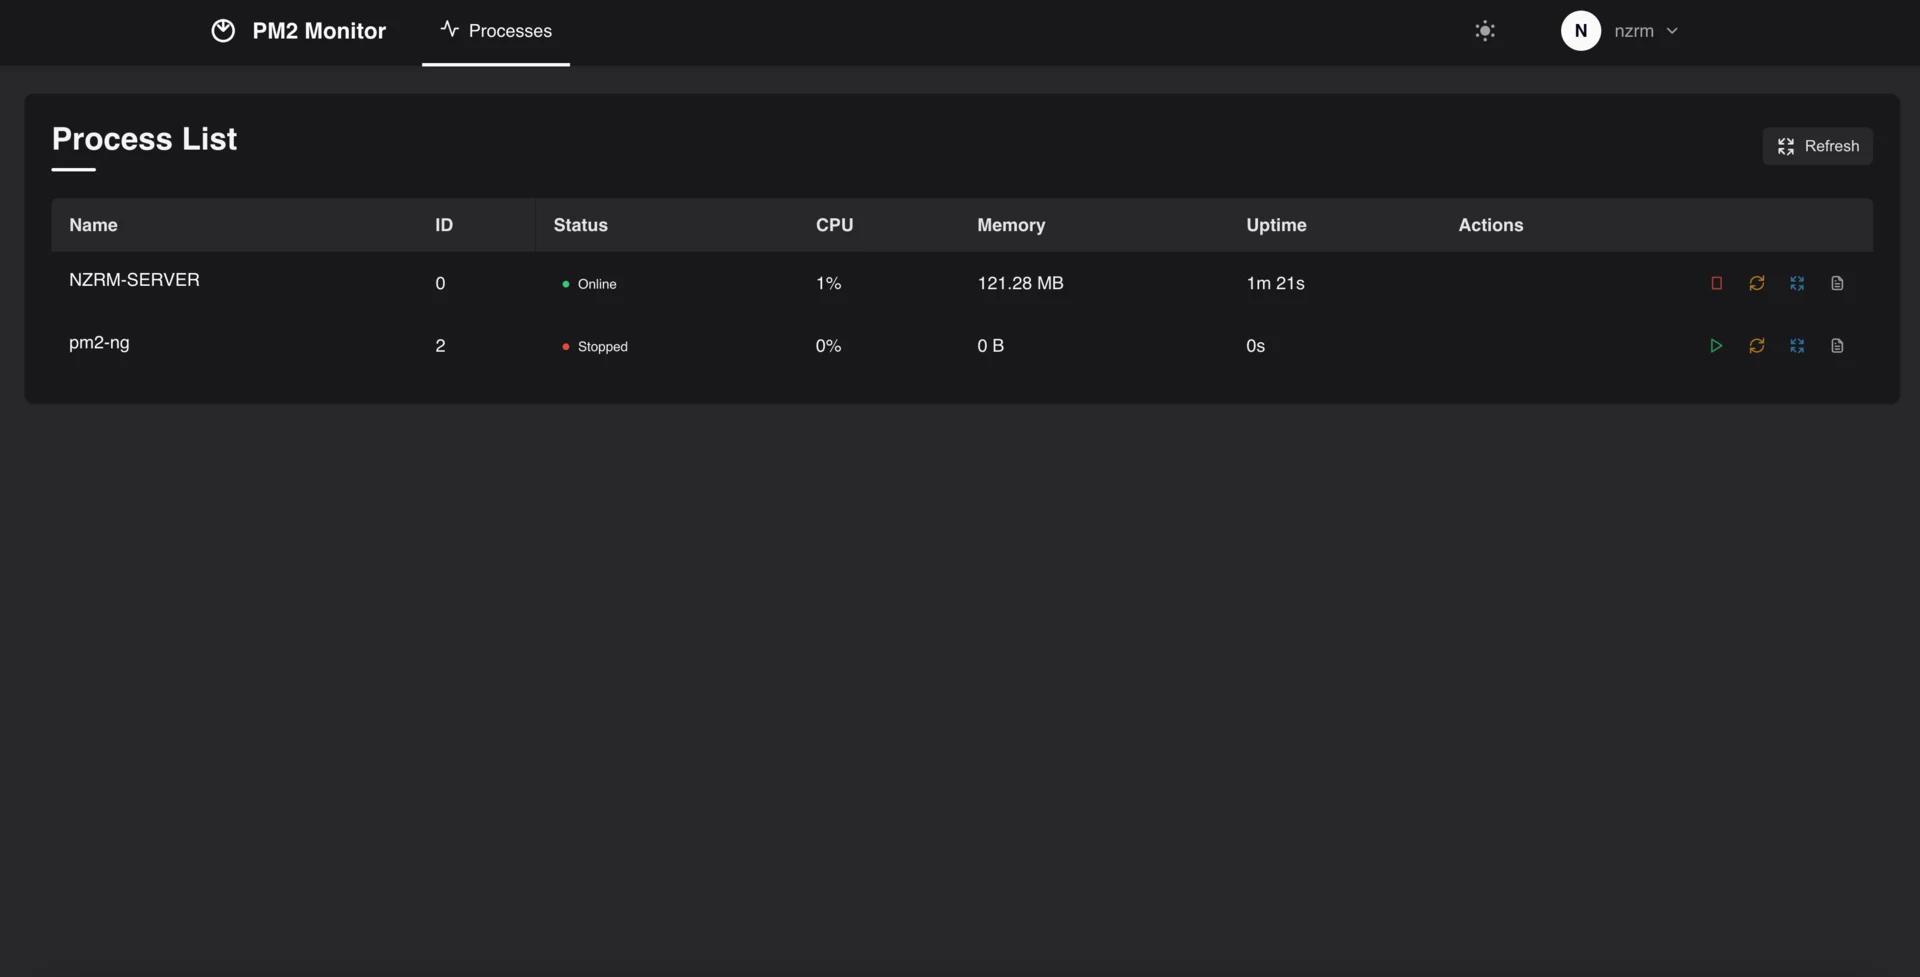The height and width of the screenshot is (977, 1920).
Task: Toggle the light/dark theme sun icon
Action: pyautogui.click(x=1485, y=31)
